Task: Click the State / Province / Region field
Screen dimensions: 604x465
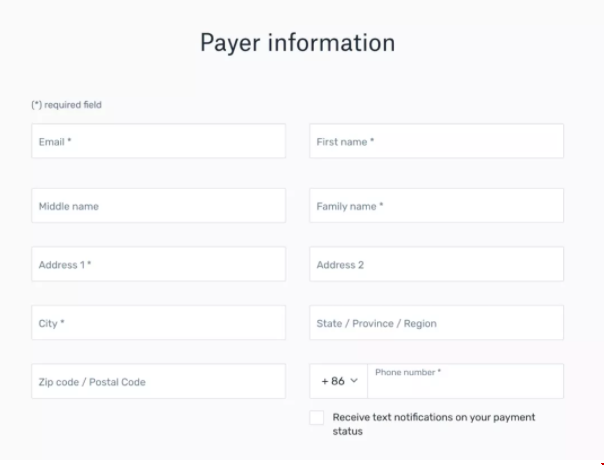Action: (x=436, y=323)
